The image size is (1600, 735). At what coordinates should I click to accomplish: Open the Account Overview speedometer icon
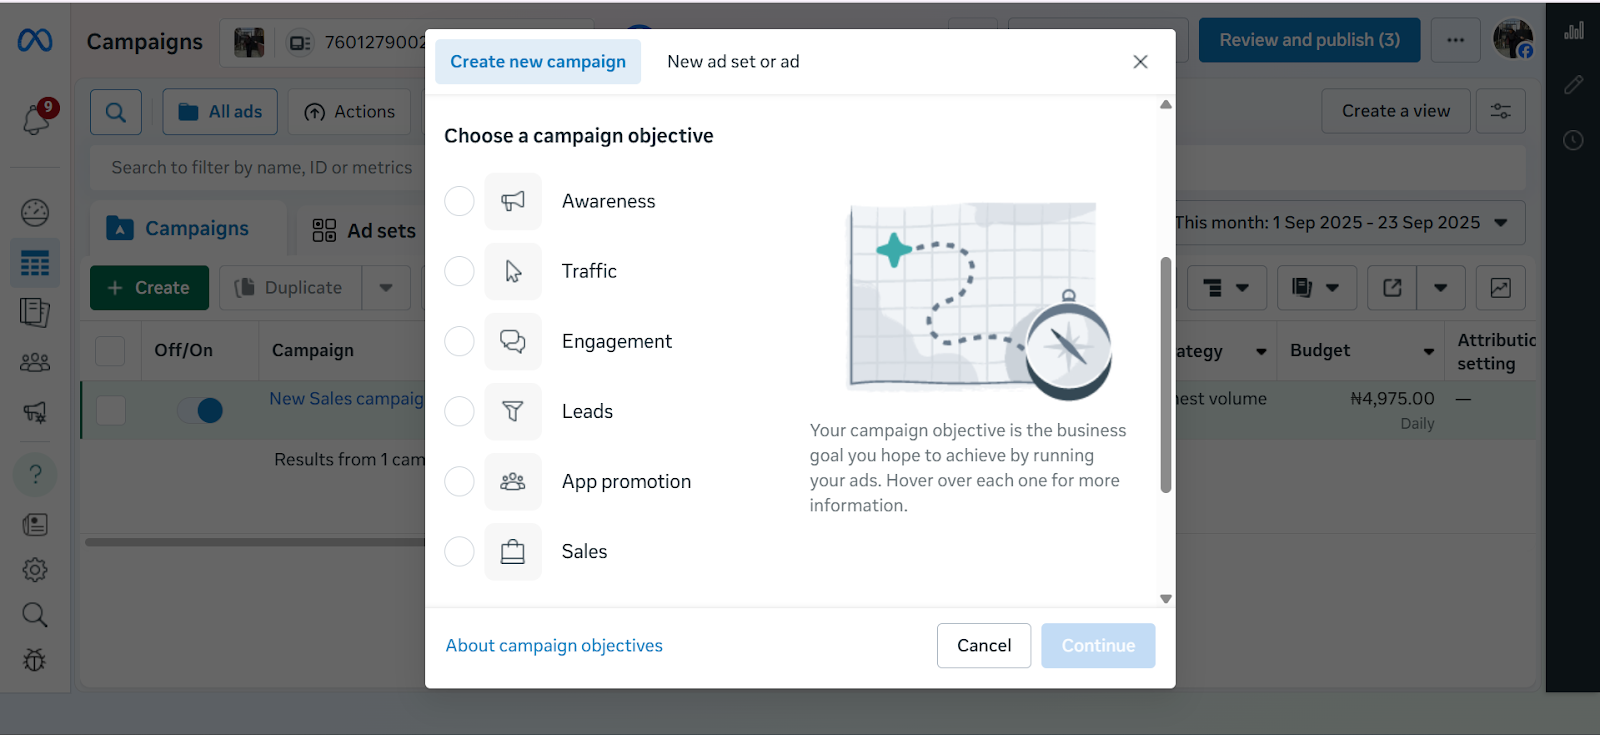click(x=34, y=212)
